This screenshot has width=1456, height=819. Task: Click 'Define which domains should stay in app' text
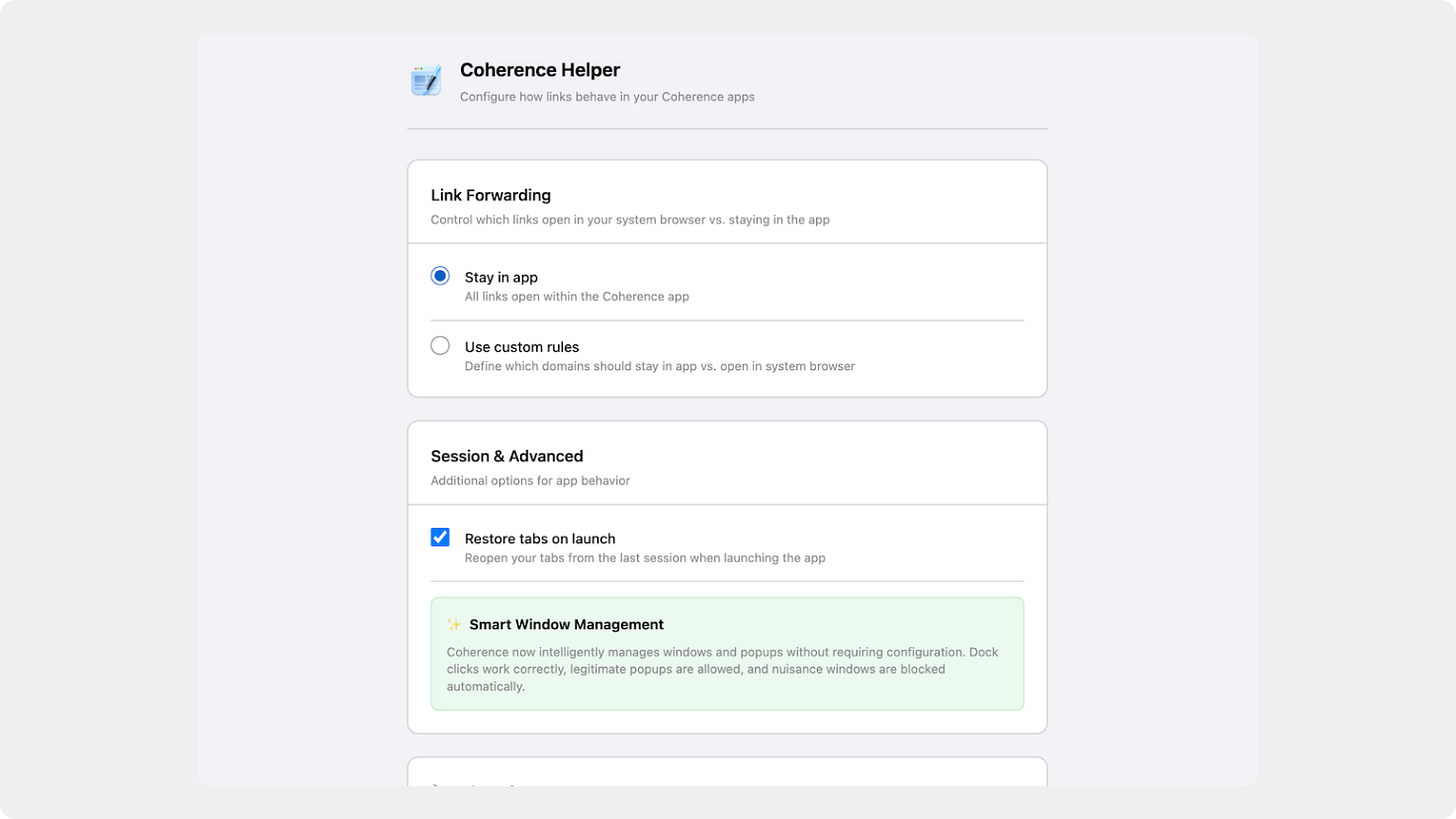tap(660, 367)
